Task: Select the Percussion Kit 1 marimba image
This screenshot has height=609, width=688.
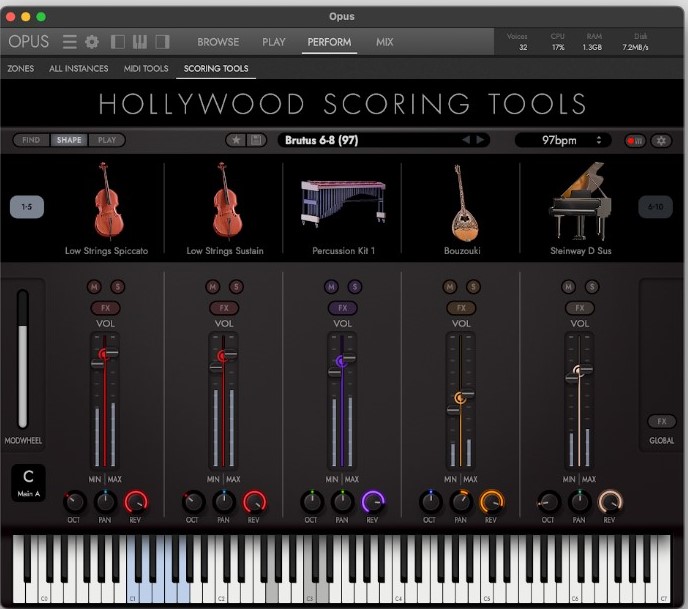Action: (343, 203)
